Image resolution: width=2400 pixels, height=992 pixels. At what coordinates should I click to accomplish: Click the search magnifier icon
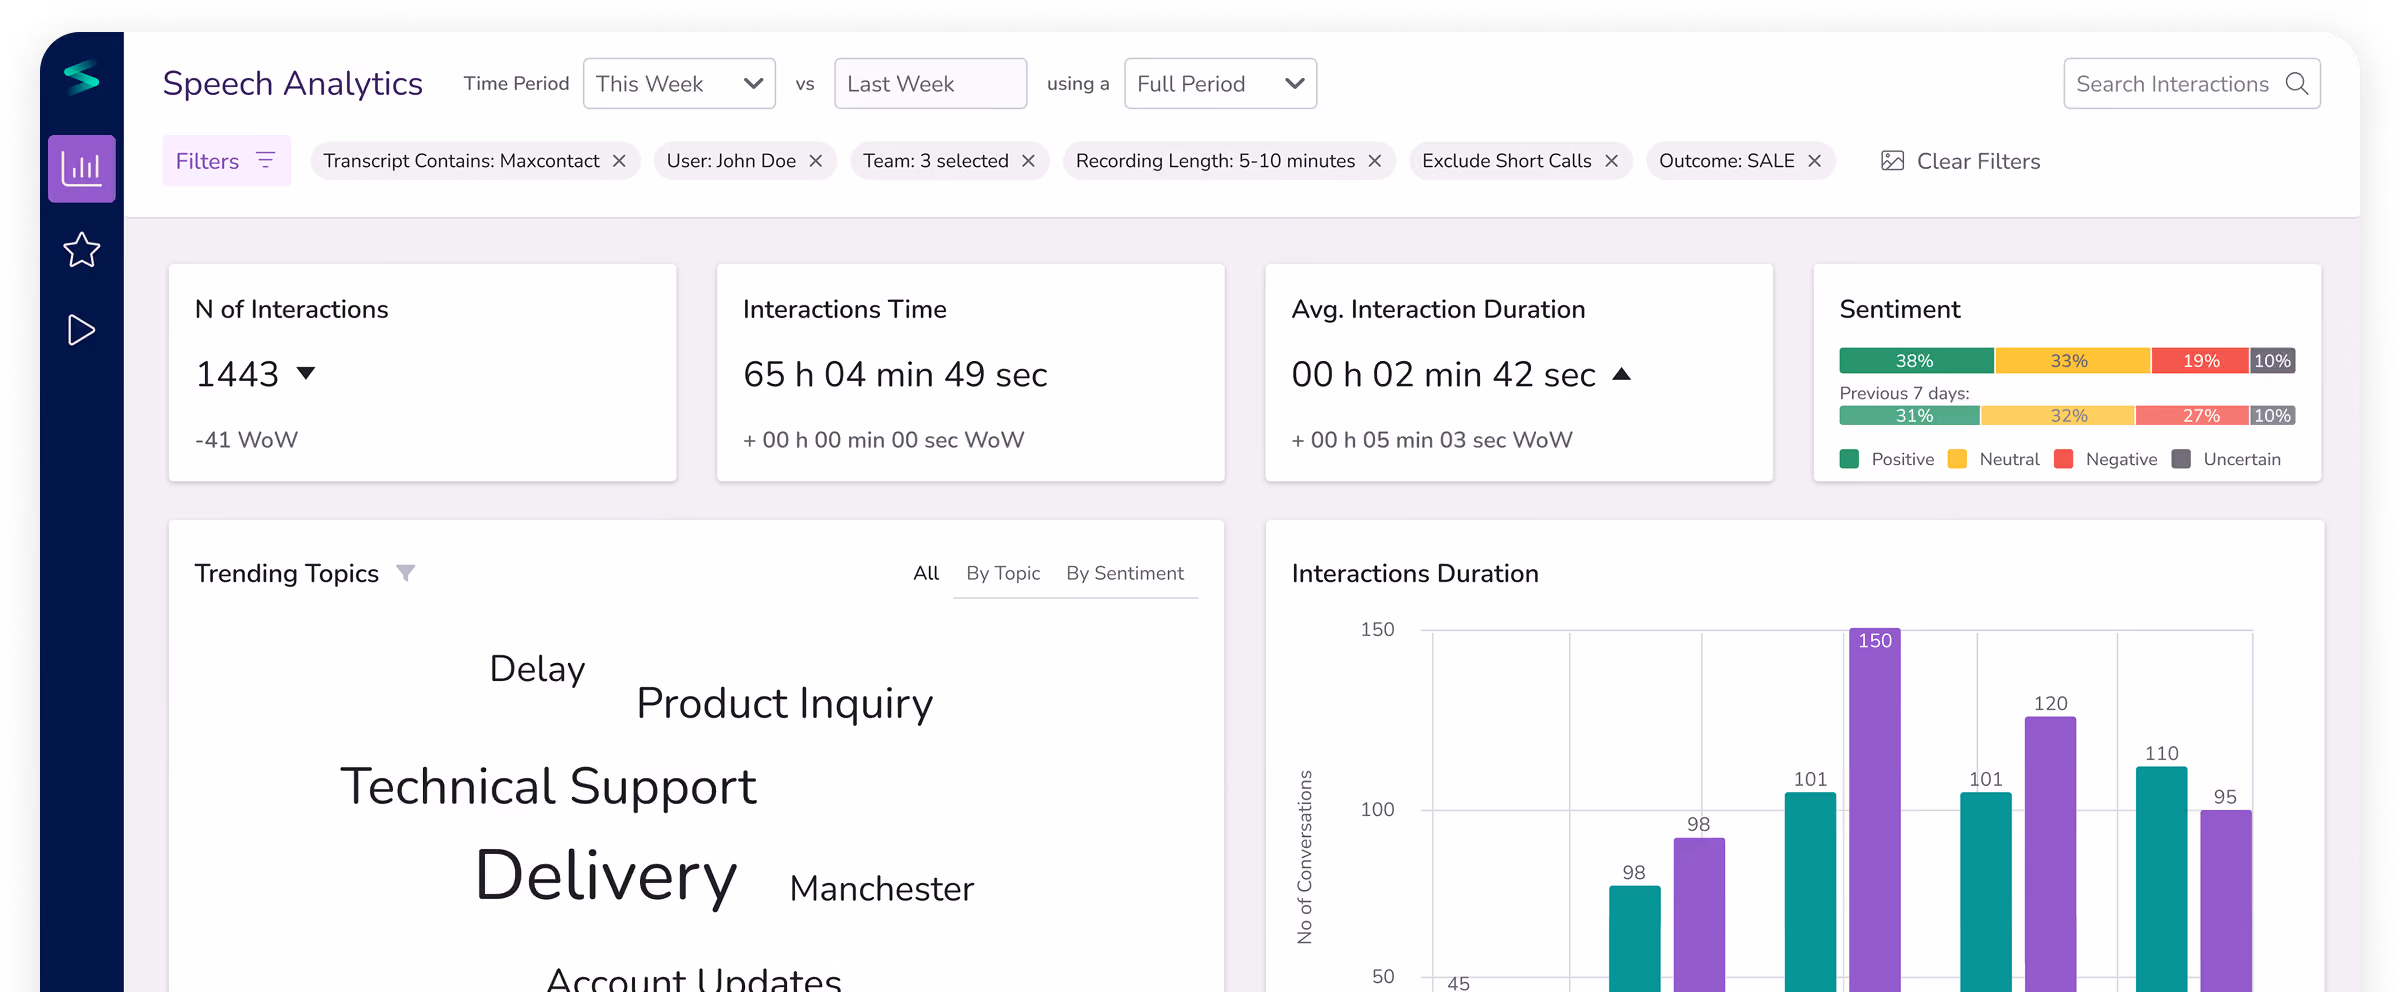(2297, 84)
